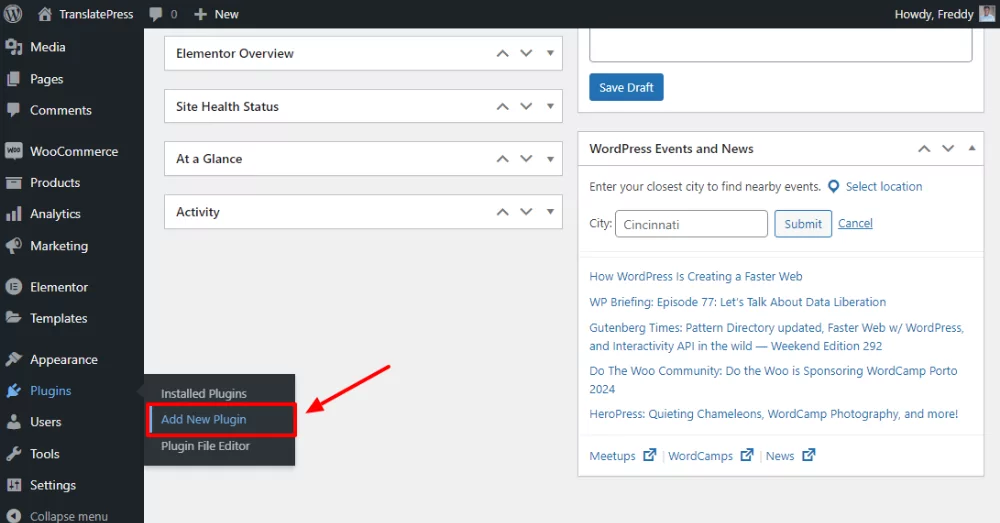Expand the At a Glance panel

(x=550, y=159)
